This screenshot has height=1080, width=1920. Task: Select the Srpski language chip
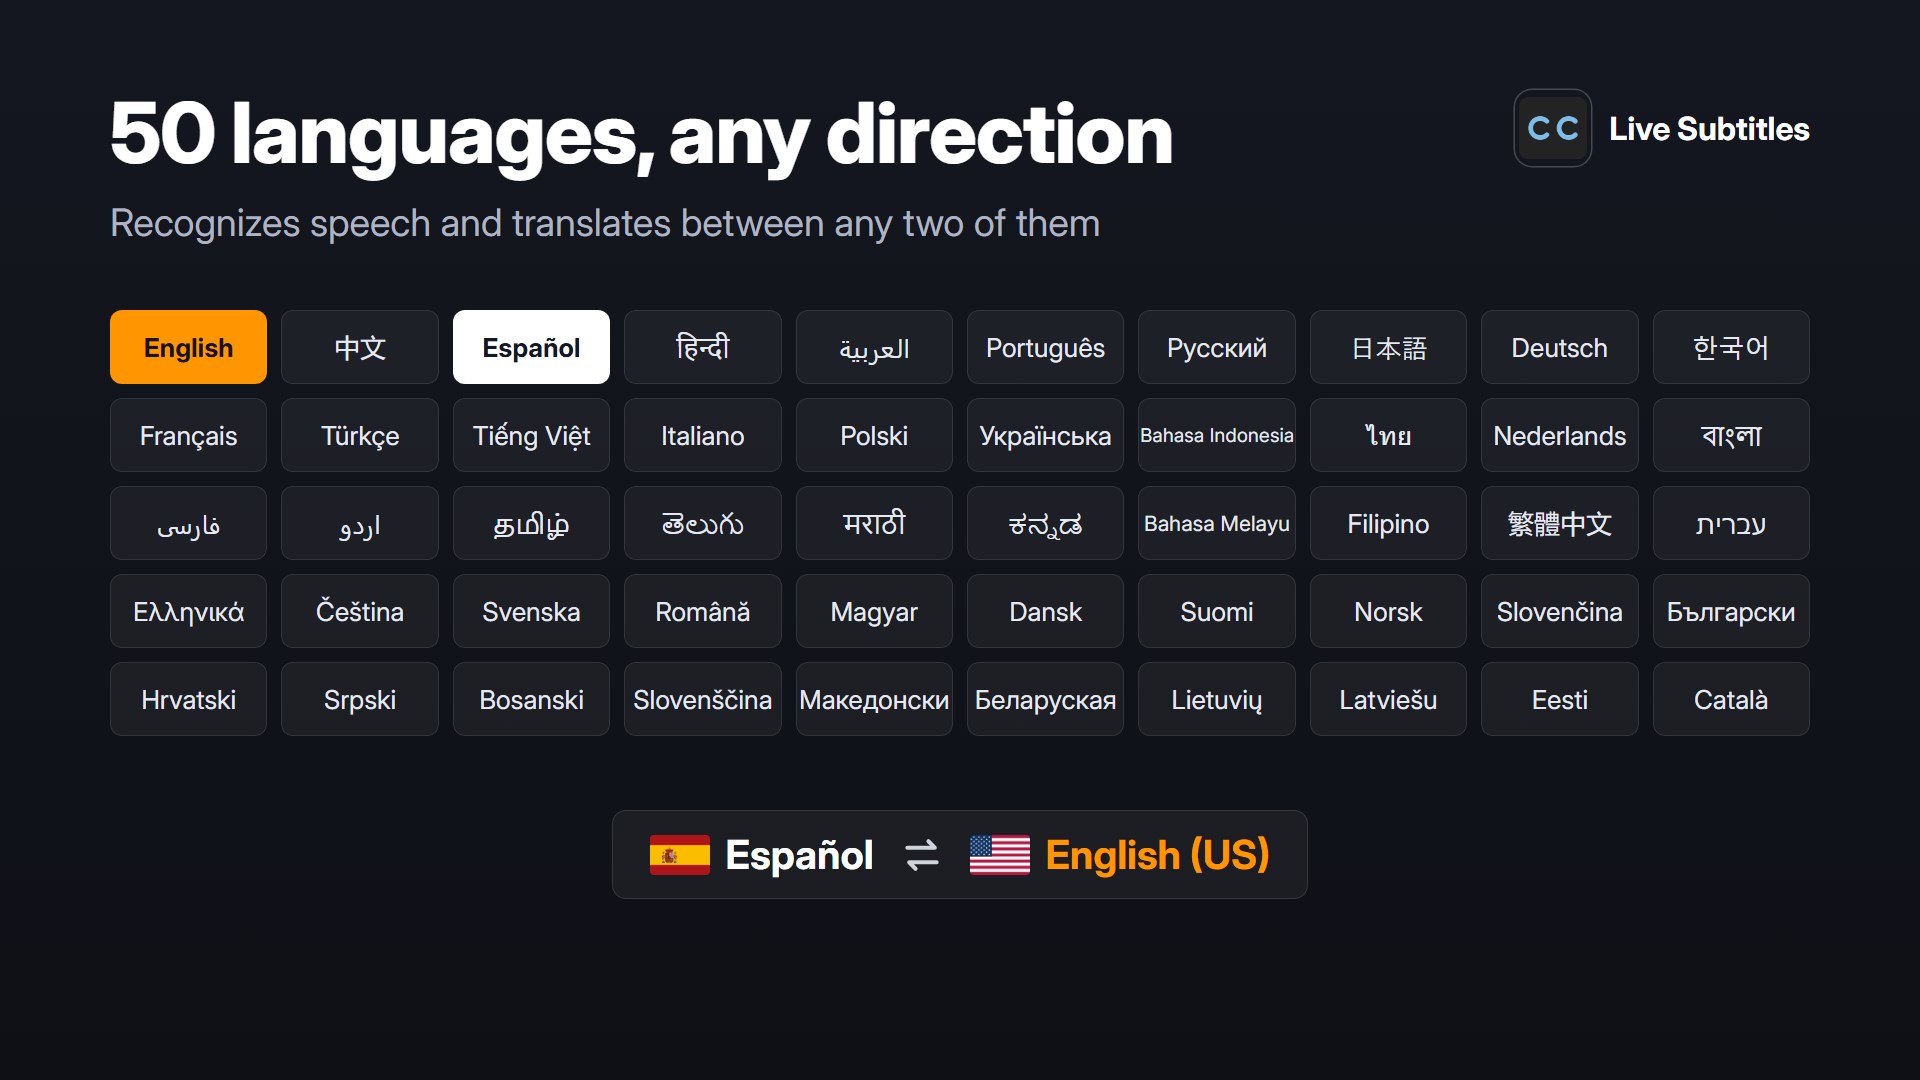[x=360, y=699]
